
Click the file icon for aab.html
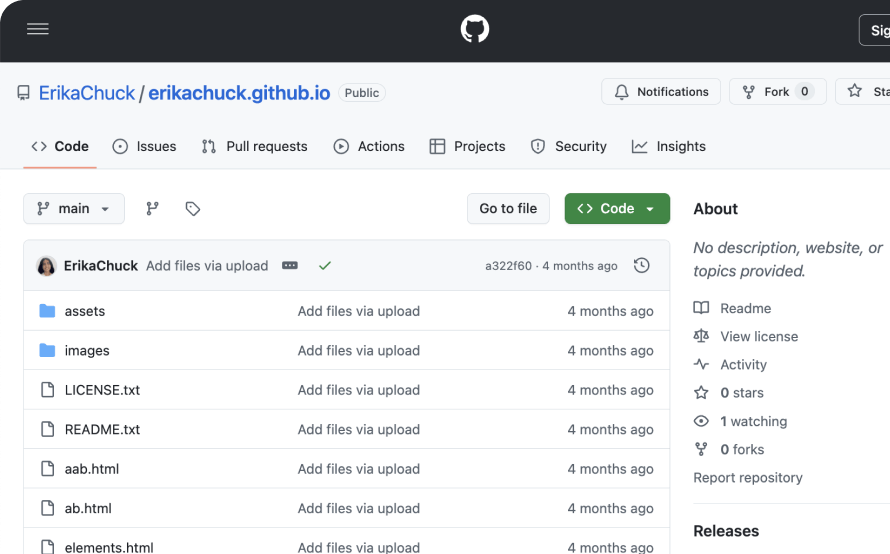[x=48, y=469]
